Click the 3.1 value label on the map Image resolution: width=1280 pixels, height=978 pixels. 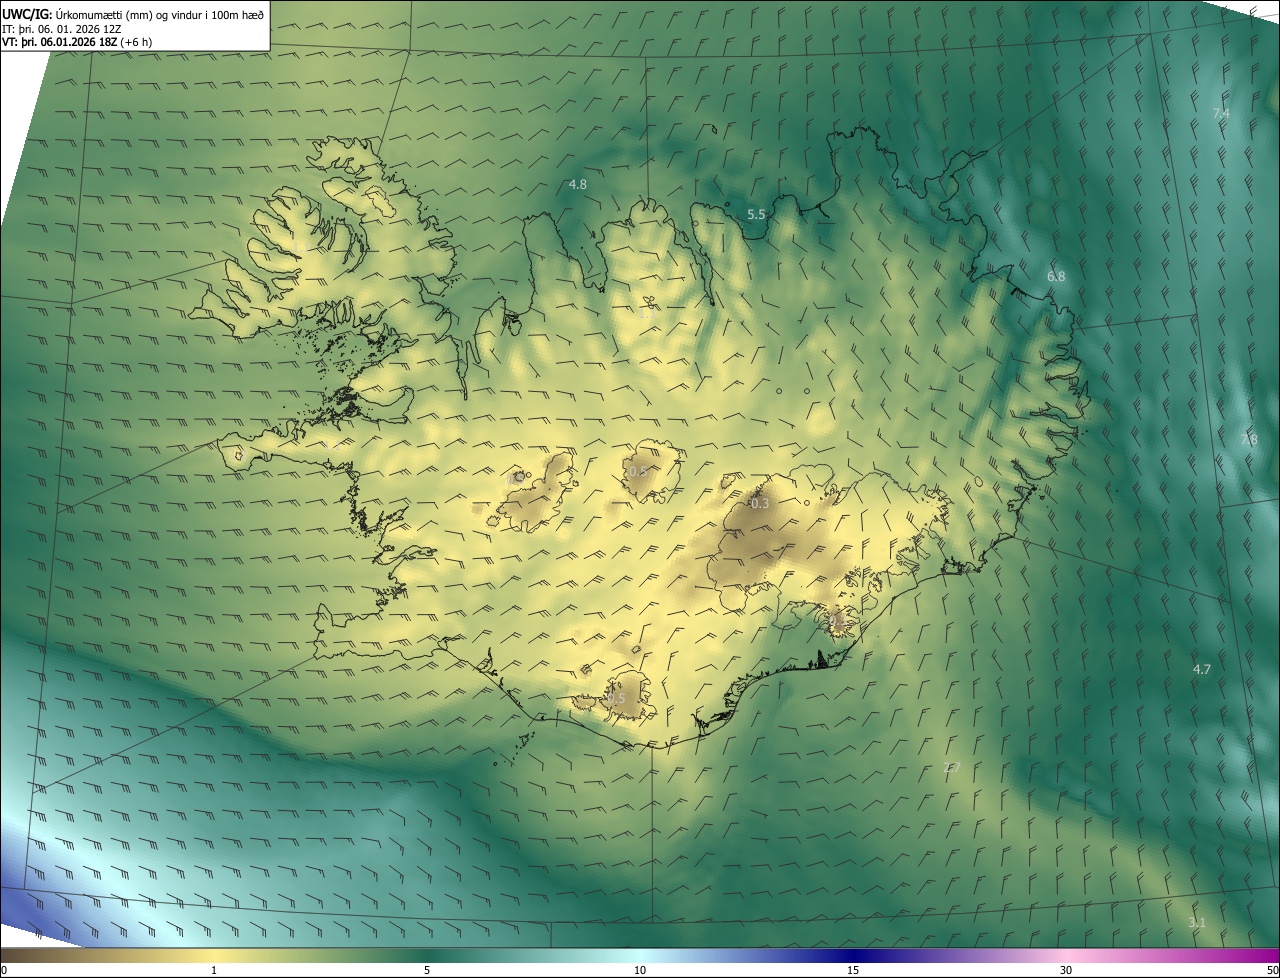click(x=1197, y=922)
